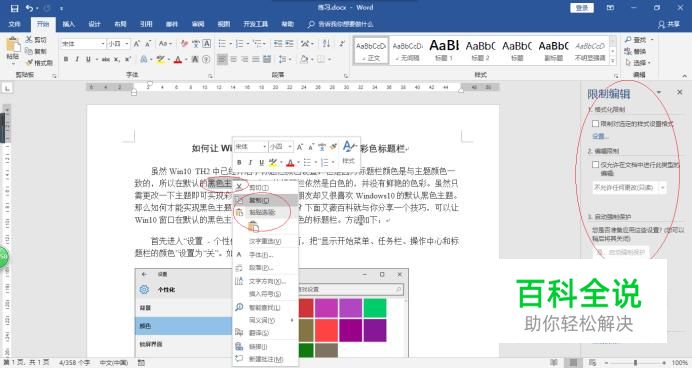Screen dimensions: 692x368
Task: Open font name dropdown on mini toolbar
Action: [x=265, y=146]
